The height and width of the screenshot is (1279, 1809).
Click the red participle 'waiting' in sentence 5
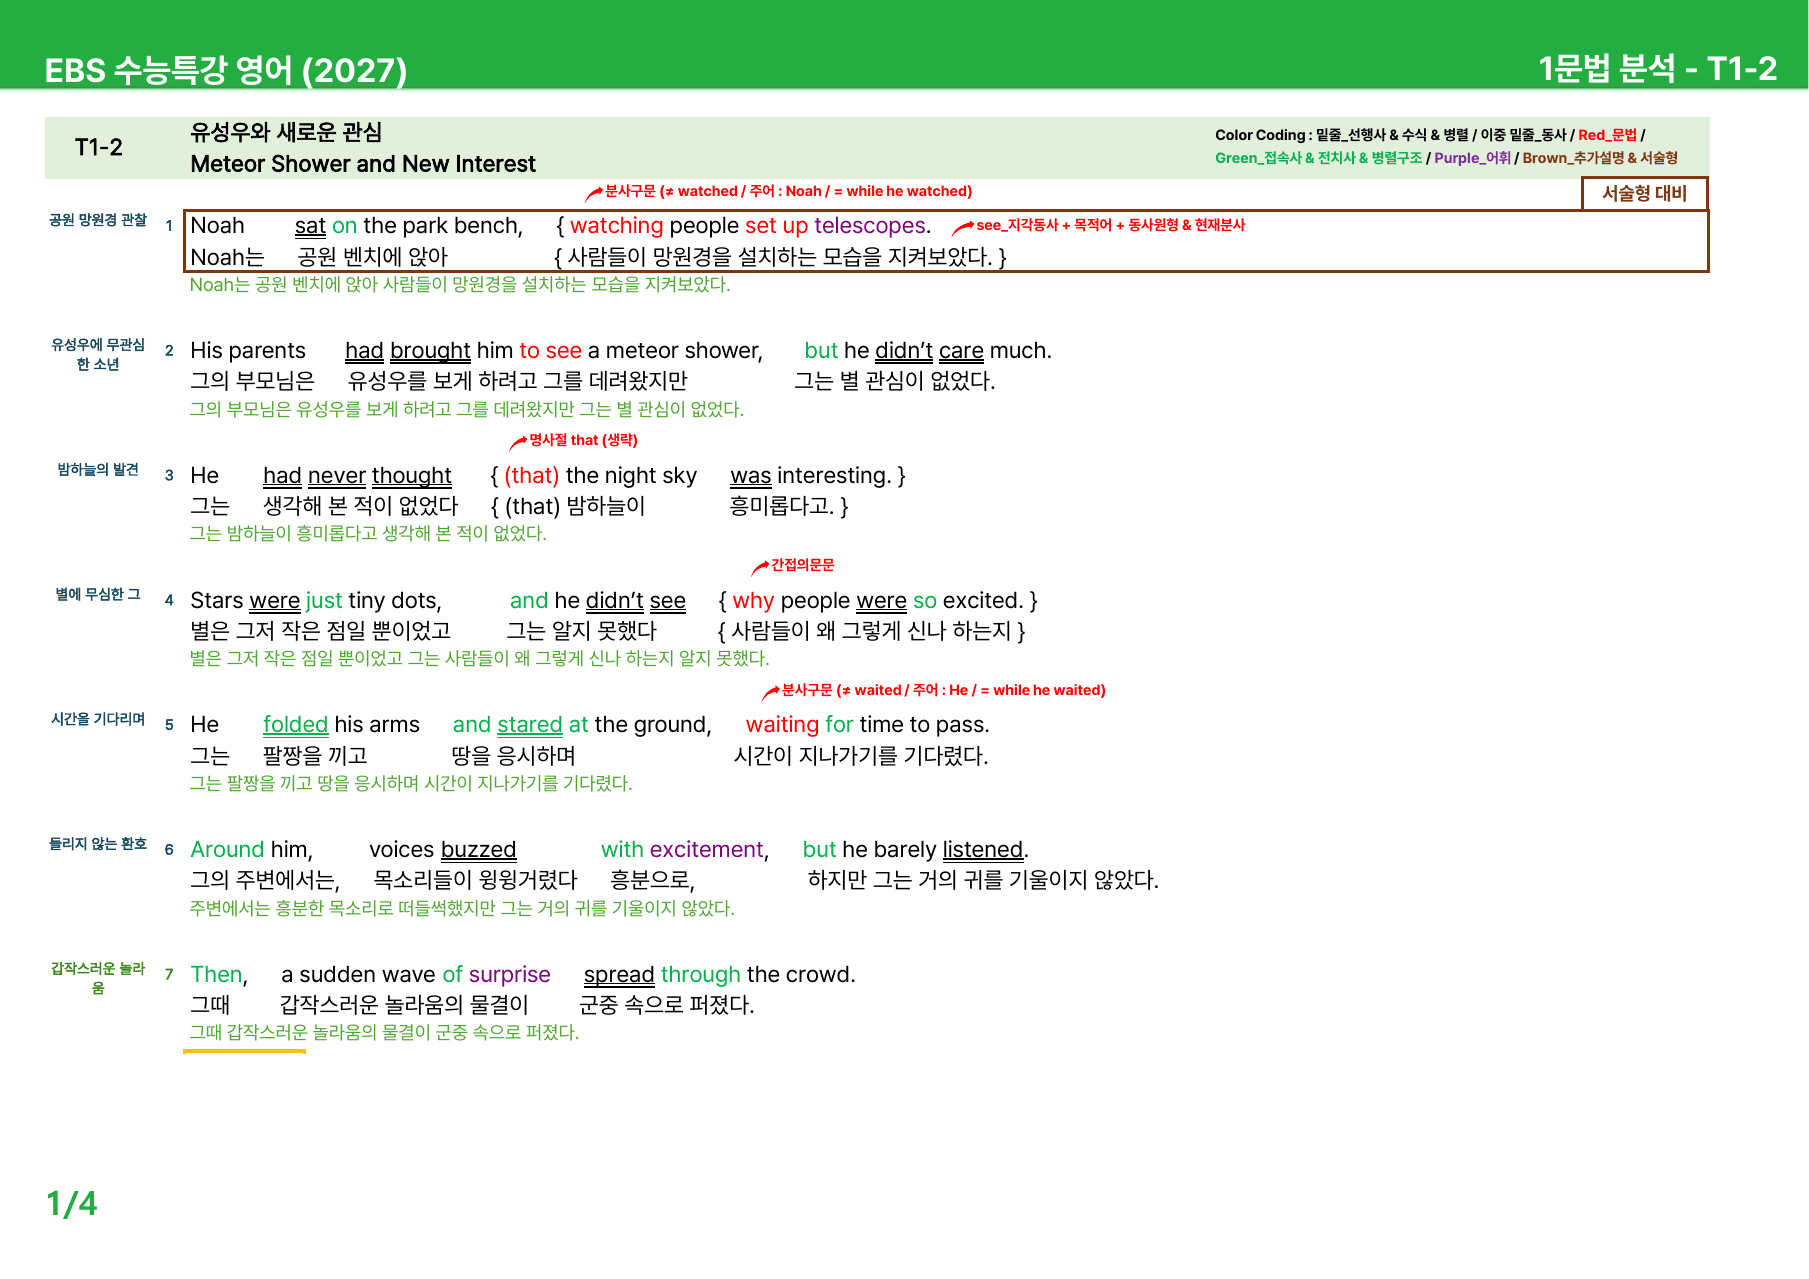782,725
